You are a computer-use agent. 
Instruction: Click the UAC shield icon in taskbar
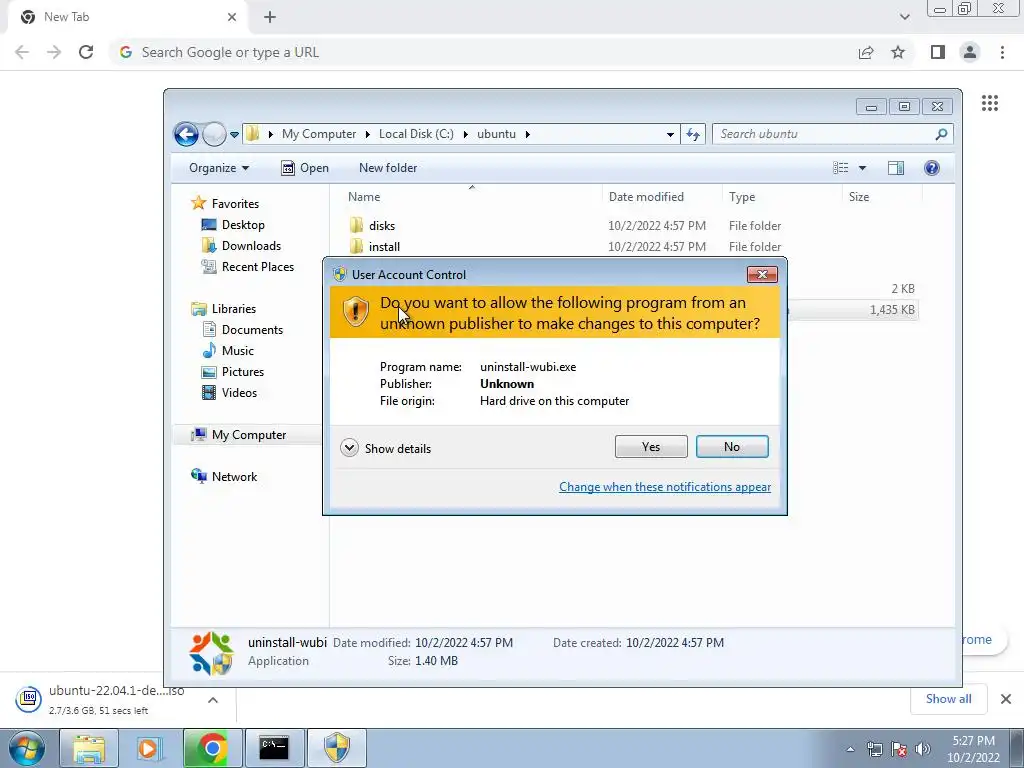click(337, 748)
